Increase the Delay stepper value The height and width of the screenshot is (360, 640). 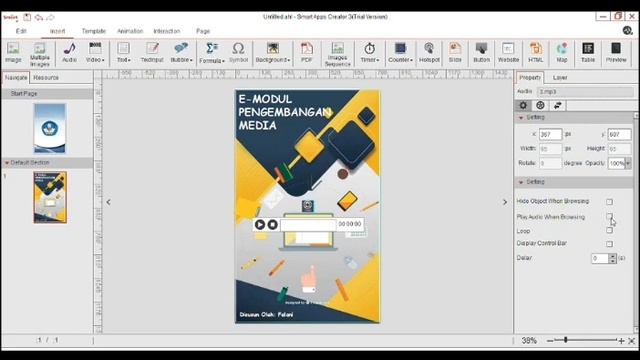point(612,256)
